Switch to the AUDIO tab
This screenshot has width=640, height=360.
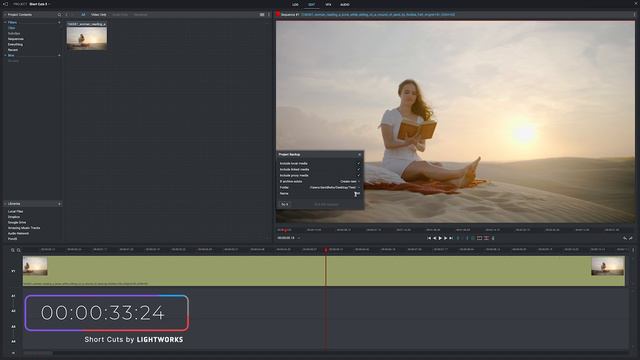[345, 4]
